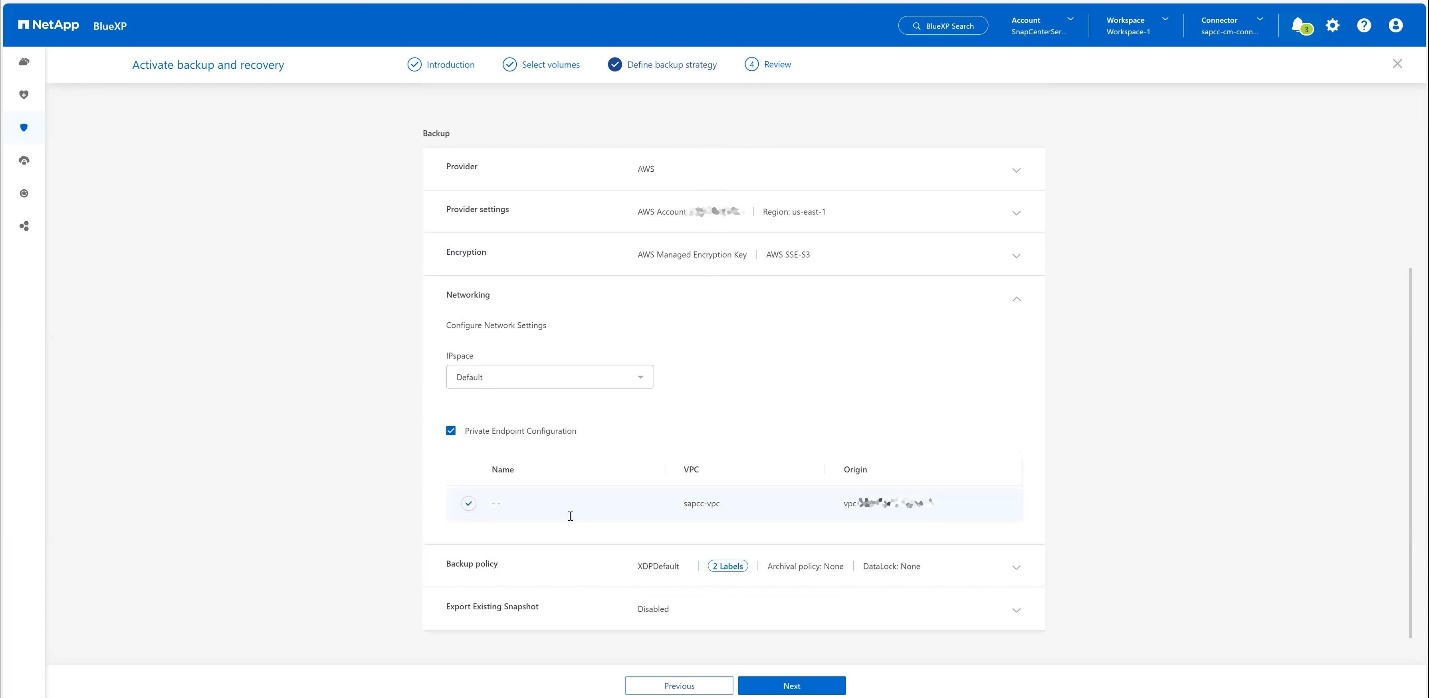Click the shield protection sidebar icon

(24, 128)
